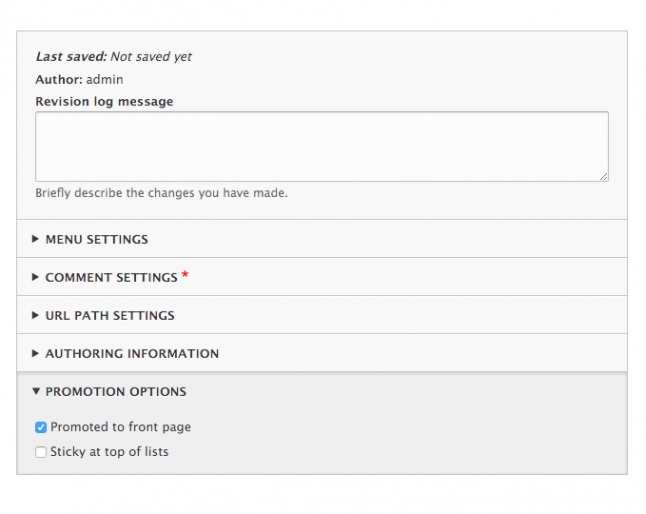This screenshot has width=646, height=514.
Task: Click the red required asterisk icon
Action: coord(185,274)
